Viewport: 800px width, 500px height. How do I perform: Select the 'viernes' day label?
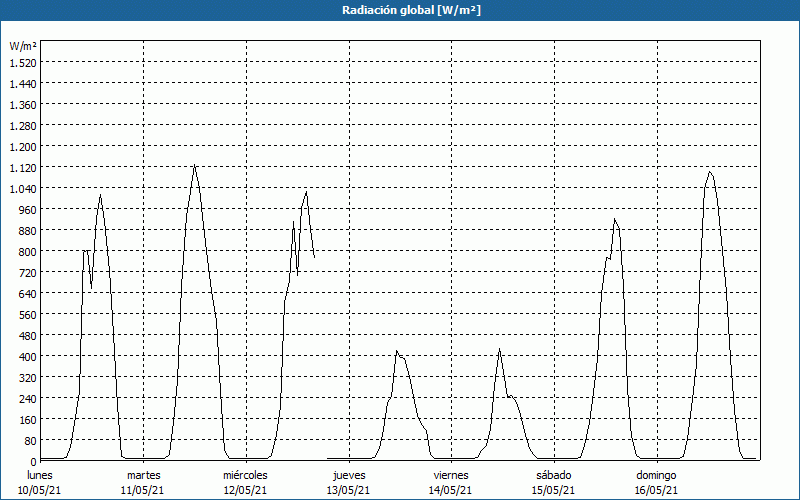point(451,475)
